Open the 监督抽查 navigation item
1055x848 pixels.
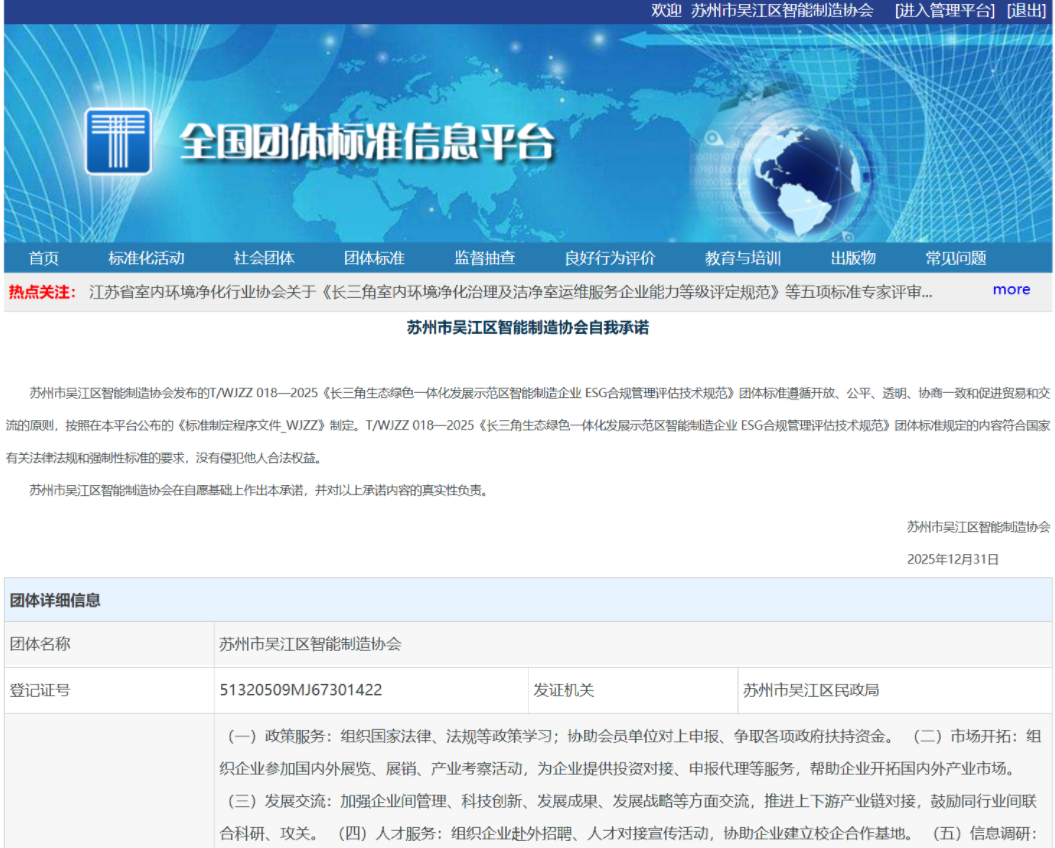pos(487,257)
